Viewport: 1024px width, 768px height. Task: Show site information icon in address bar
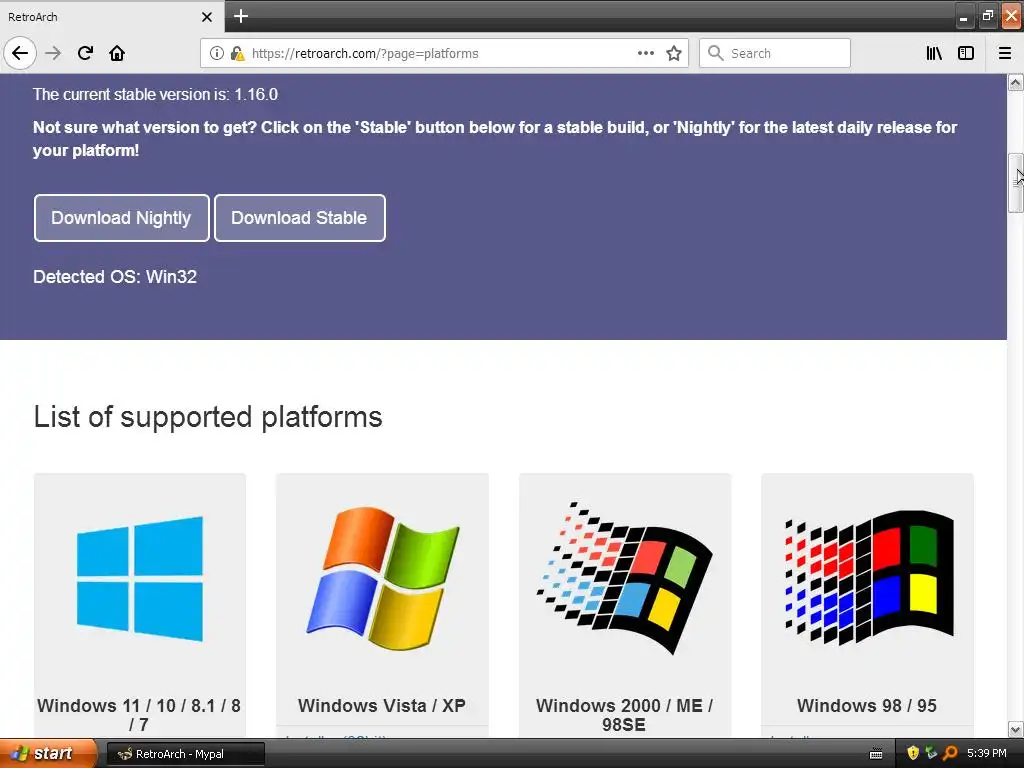click(216, 53)
